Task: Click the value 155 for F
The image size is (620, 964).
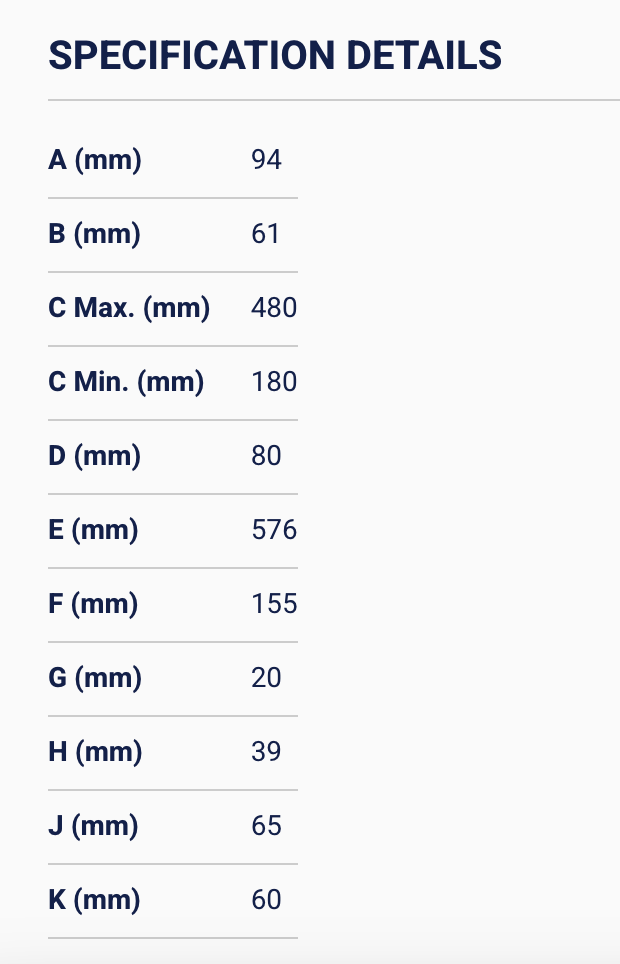Action: click(274, 604)
